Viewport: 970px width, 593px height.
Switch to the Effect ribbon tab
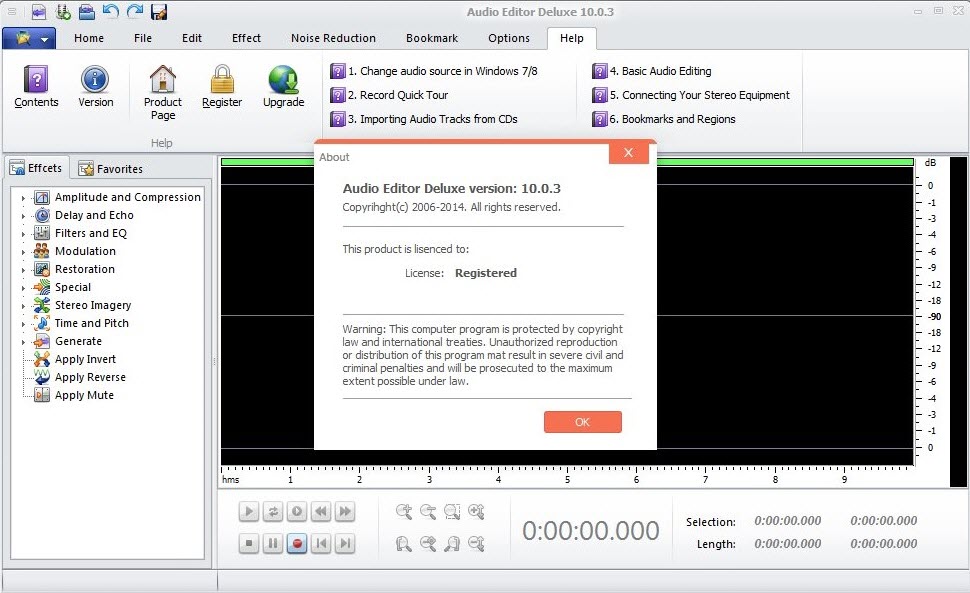pos(246,38)
